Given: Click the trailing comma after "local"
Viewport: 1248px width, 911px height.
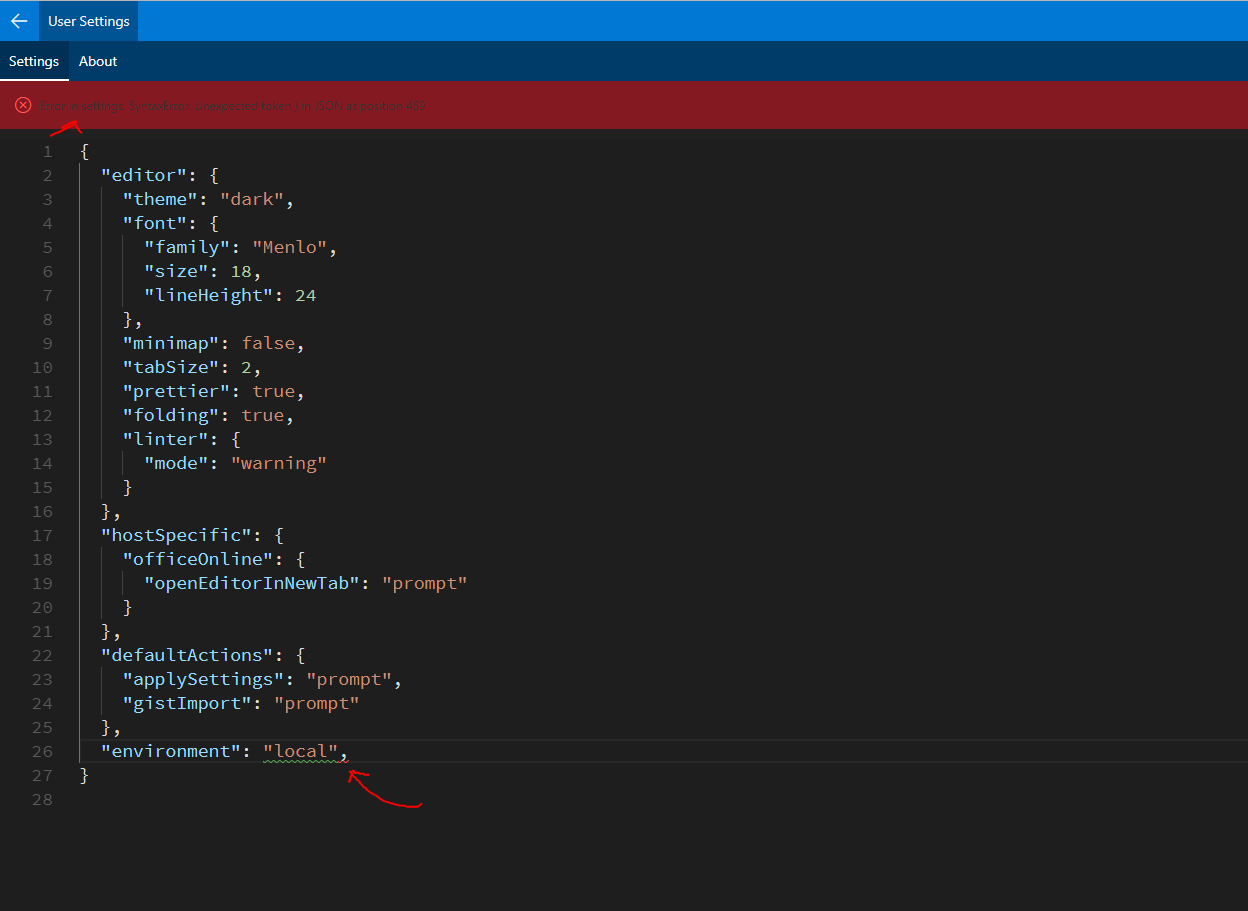Looking at the screenshot, I should coord(345,750).
